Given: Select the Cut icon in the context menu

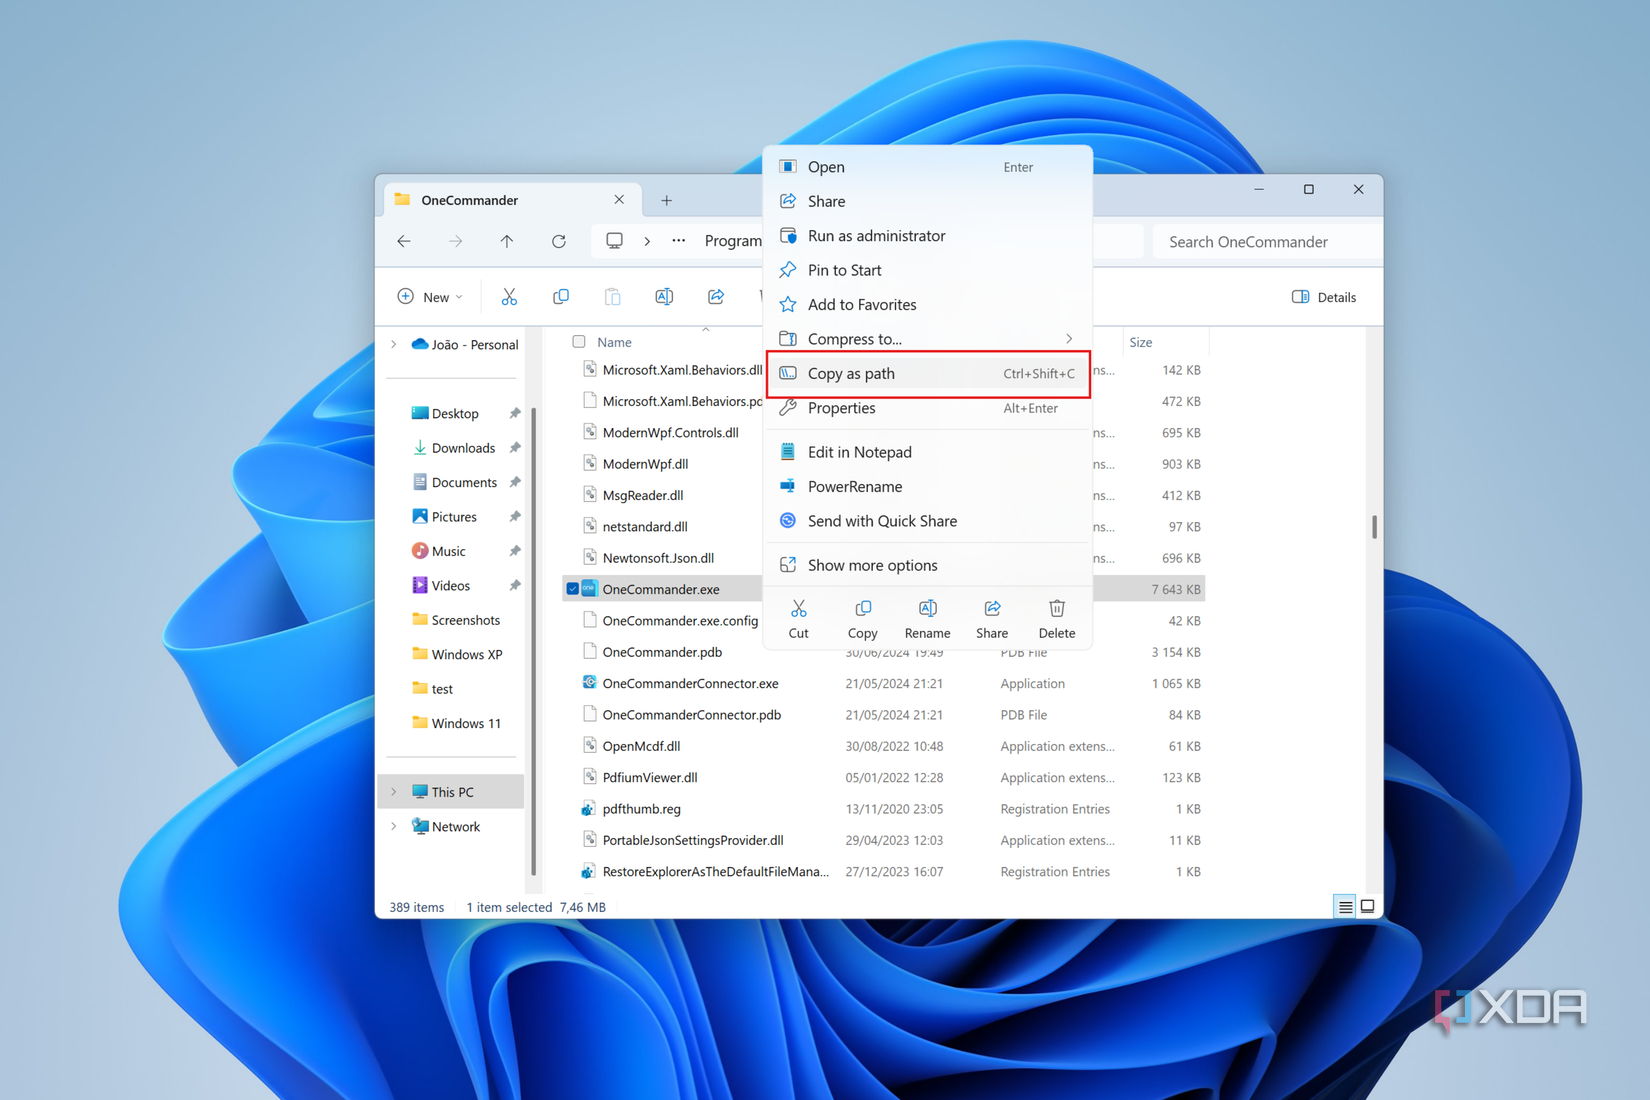Looking at the screenshot, I should click(x=798, y=617).
